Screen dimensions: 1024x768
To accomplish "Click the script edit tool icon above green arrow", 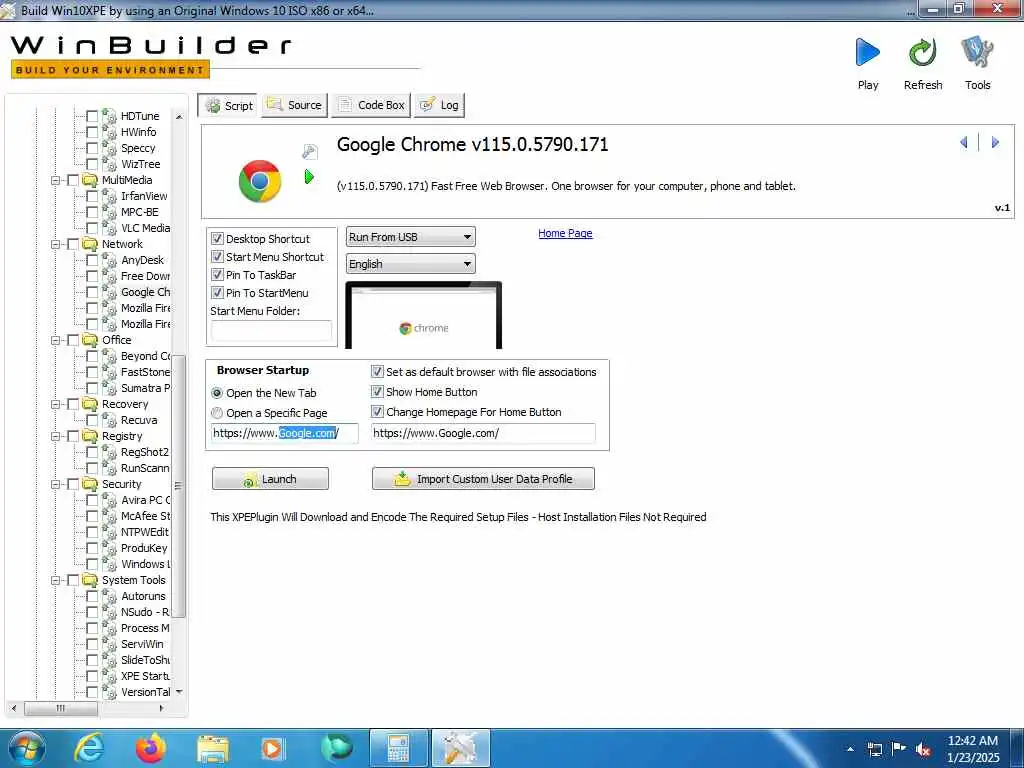I will coord(310,152).
